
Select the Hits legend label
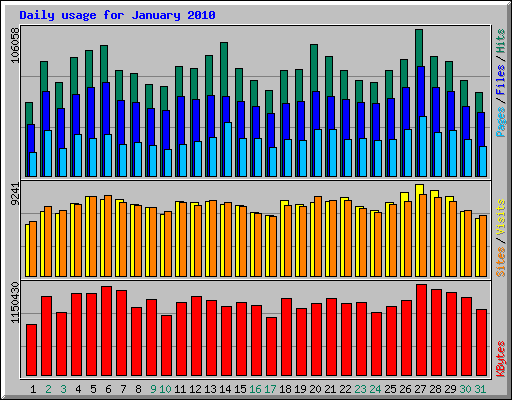coord(500,41)
